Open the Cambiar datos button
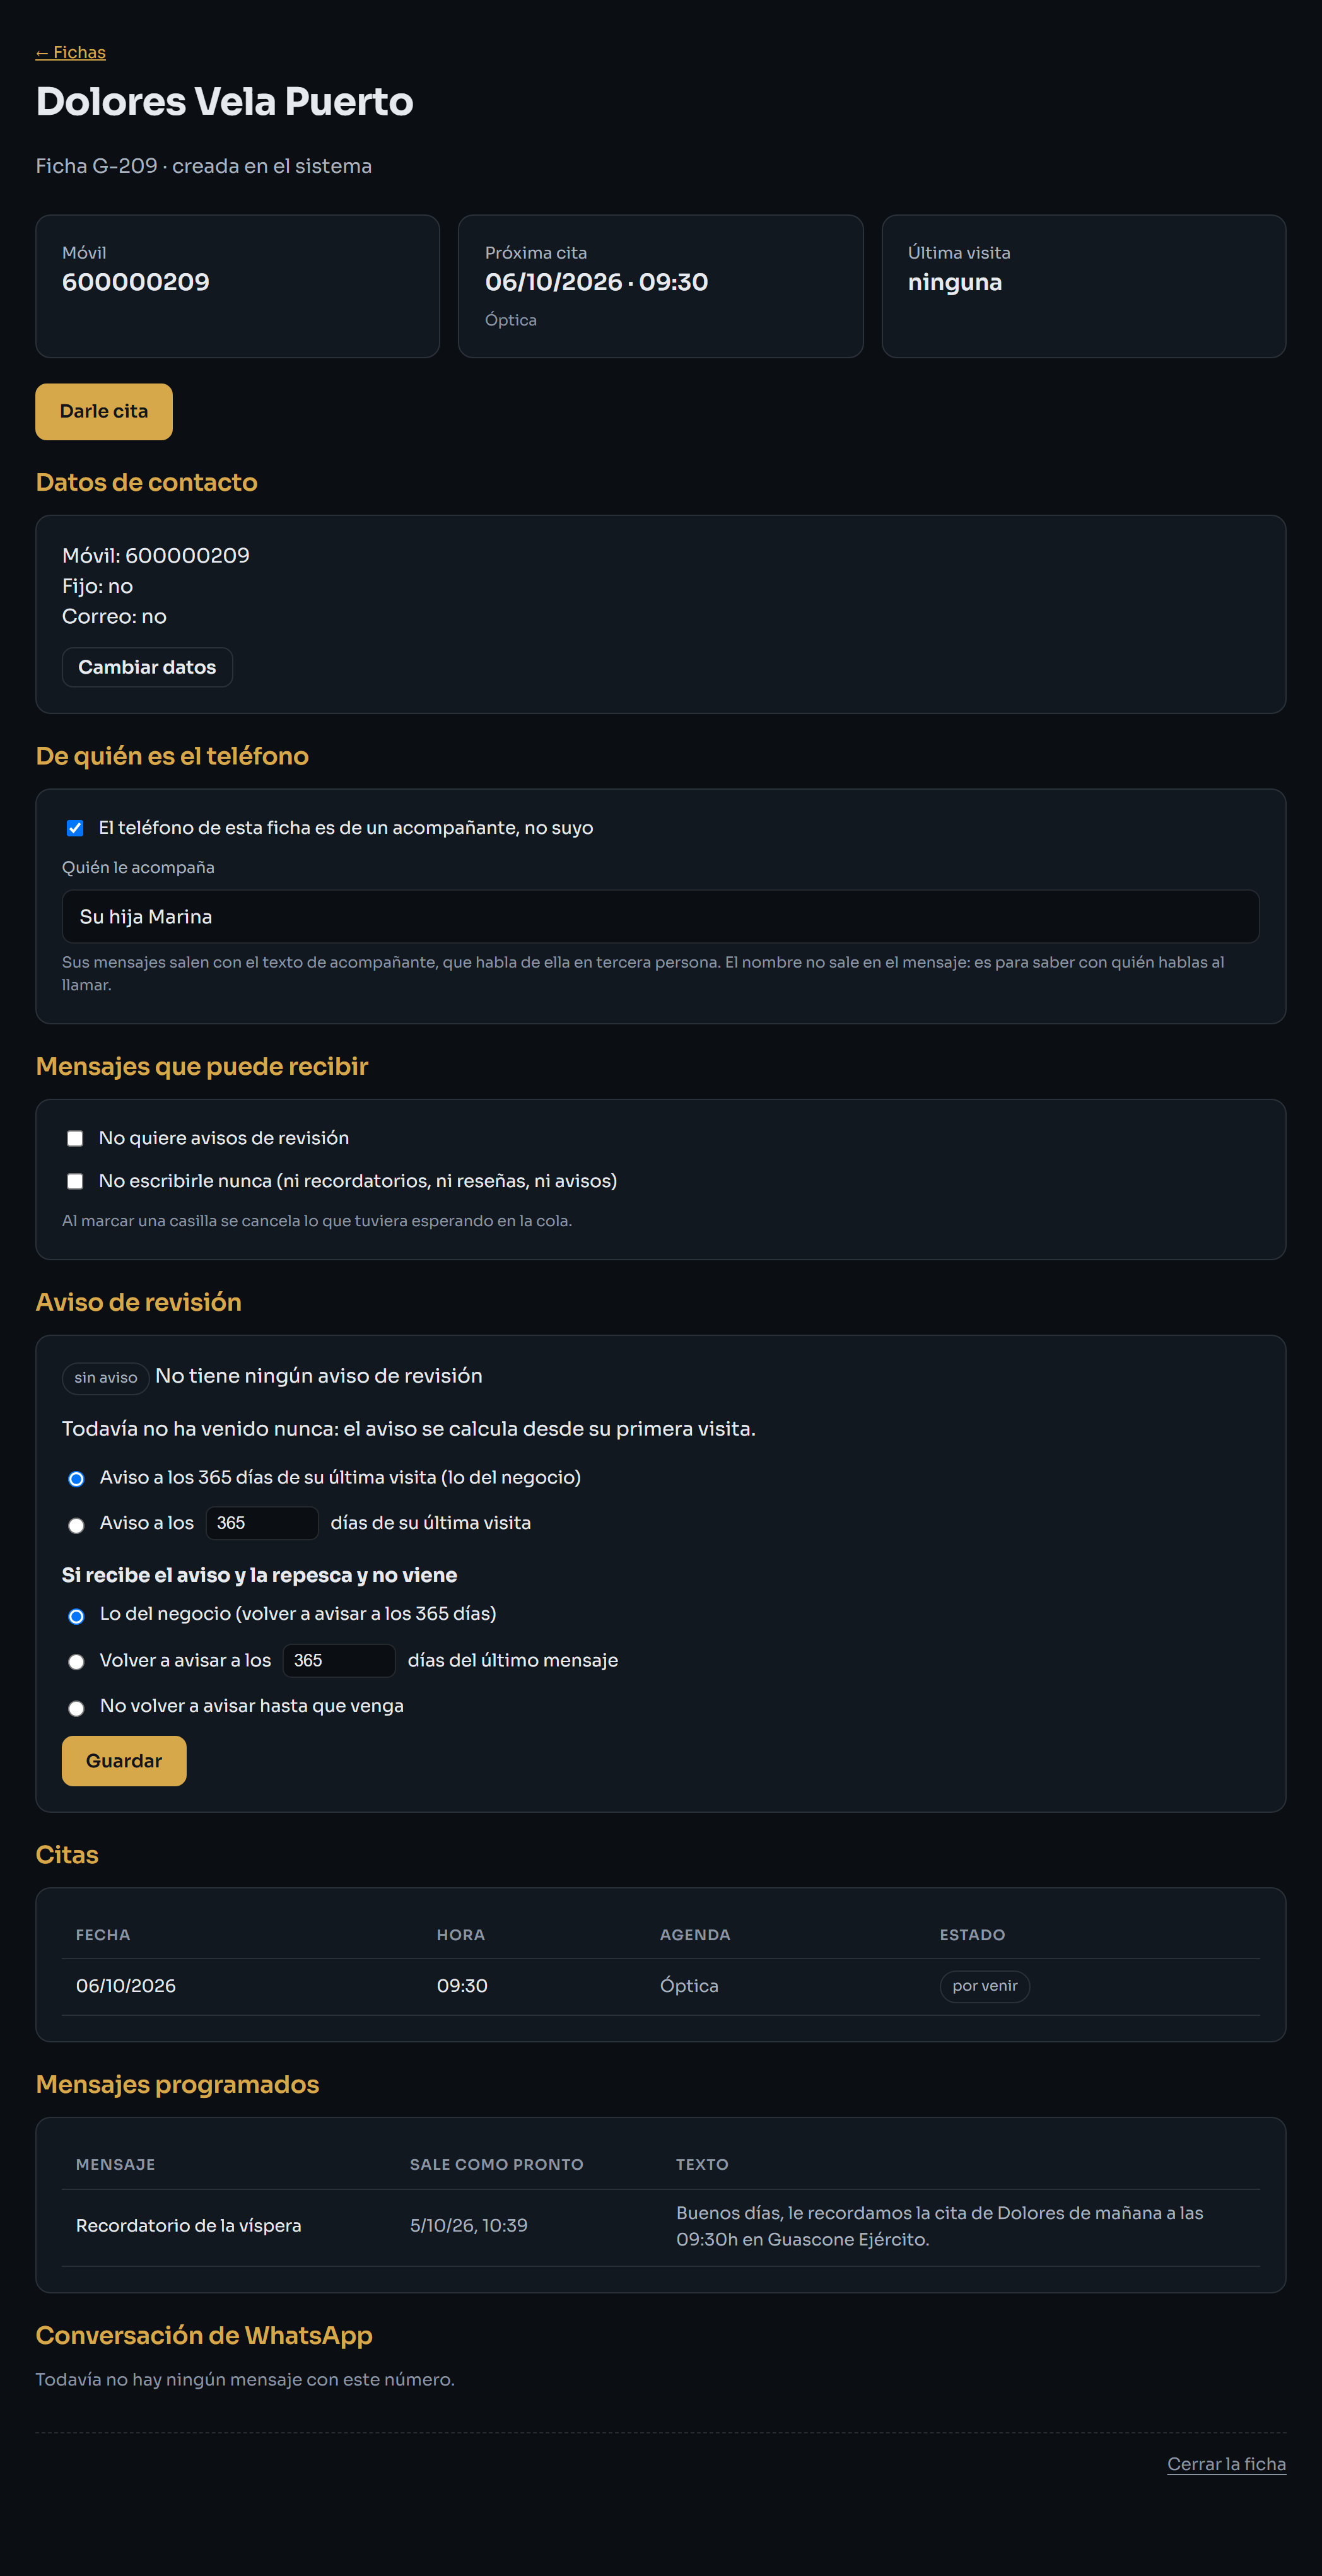 tap(147, 667)
